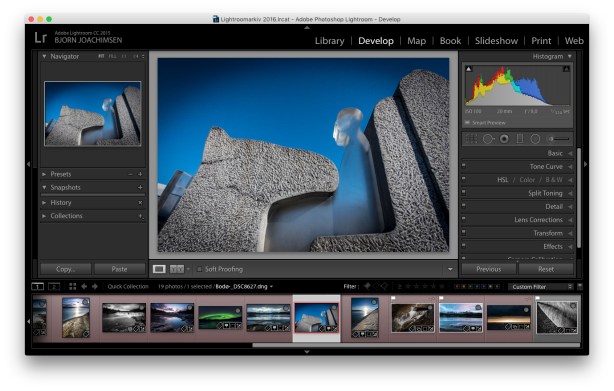Expand the Collections panel

pyautogui.click(x=44, y=216)
